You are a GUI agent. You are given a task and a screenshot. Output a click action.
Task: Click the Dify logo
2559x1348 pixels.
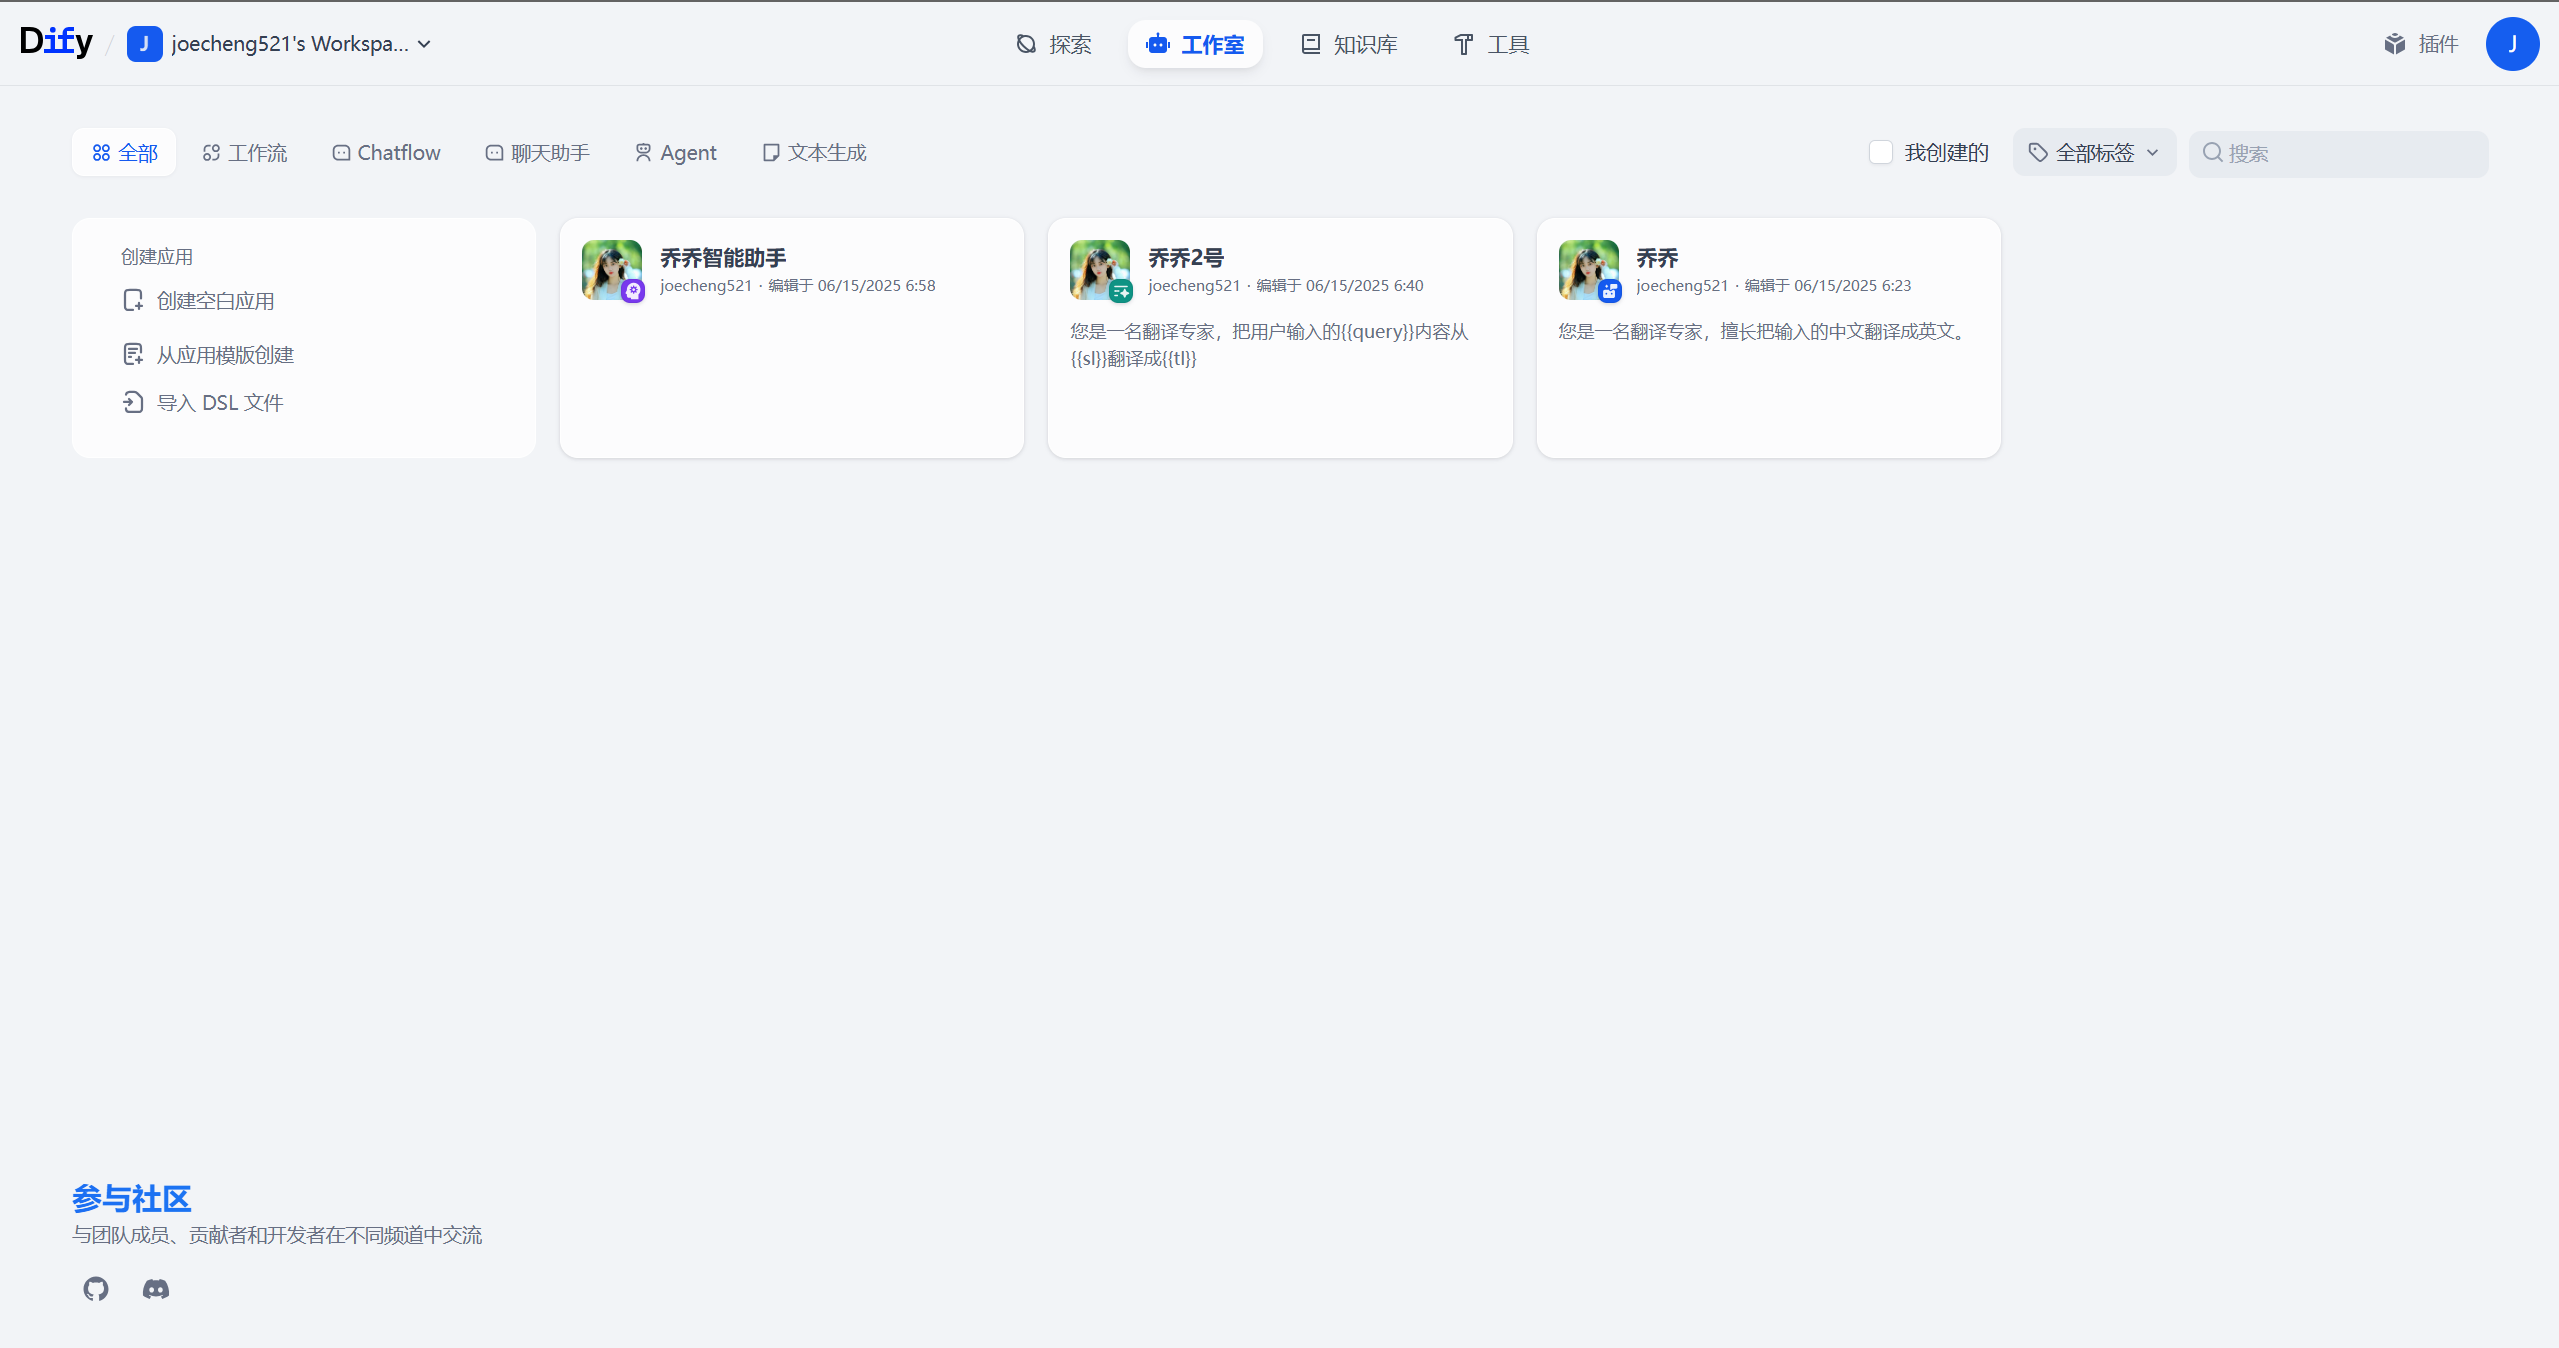tap(56, 42)
